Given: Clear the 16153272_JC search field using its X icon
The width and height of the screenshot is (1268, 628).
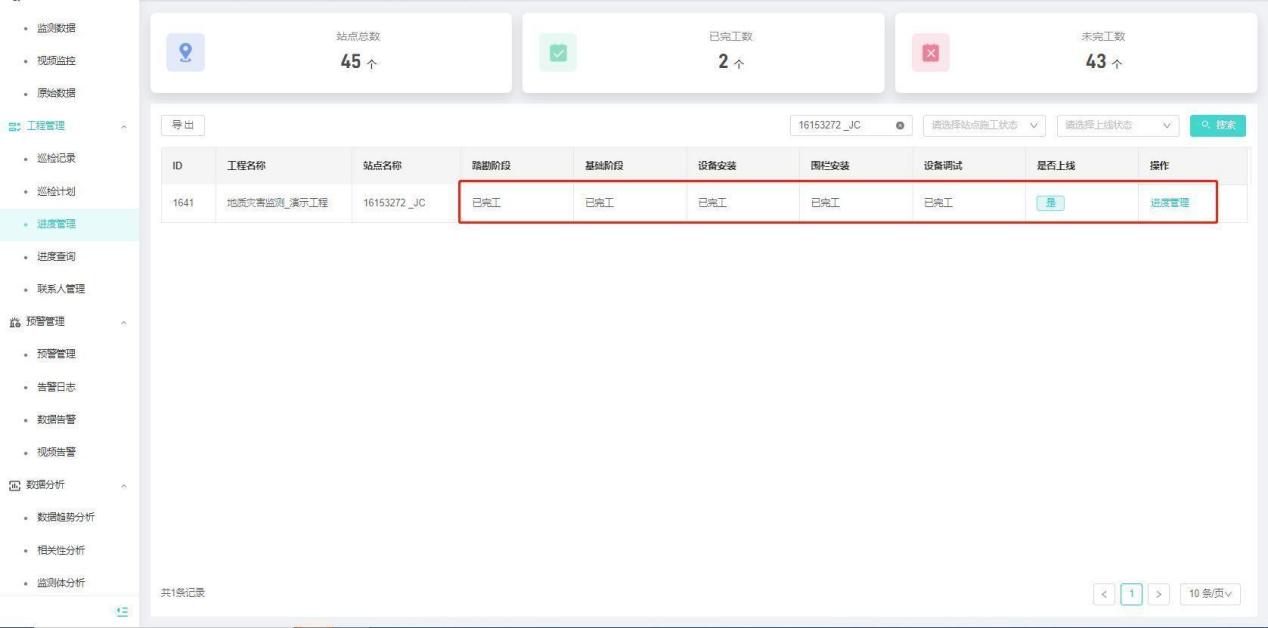Looking at the screenshot, I should 900,125.
